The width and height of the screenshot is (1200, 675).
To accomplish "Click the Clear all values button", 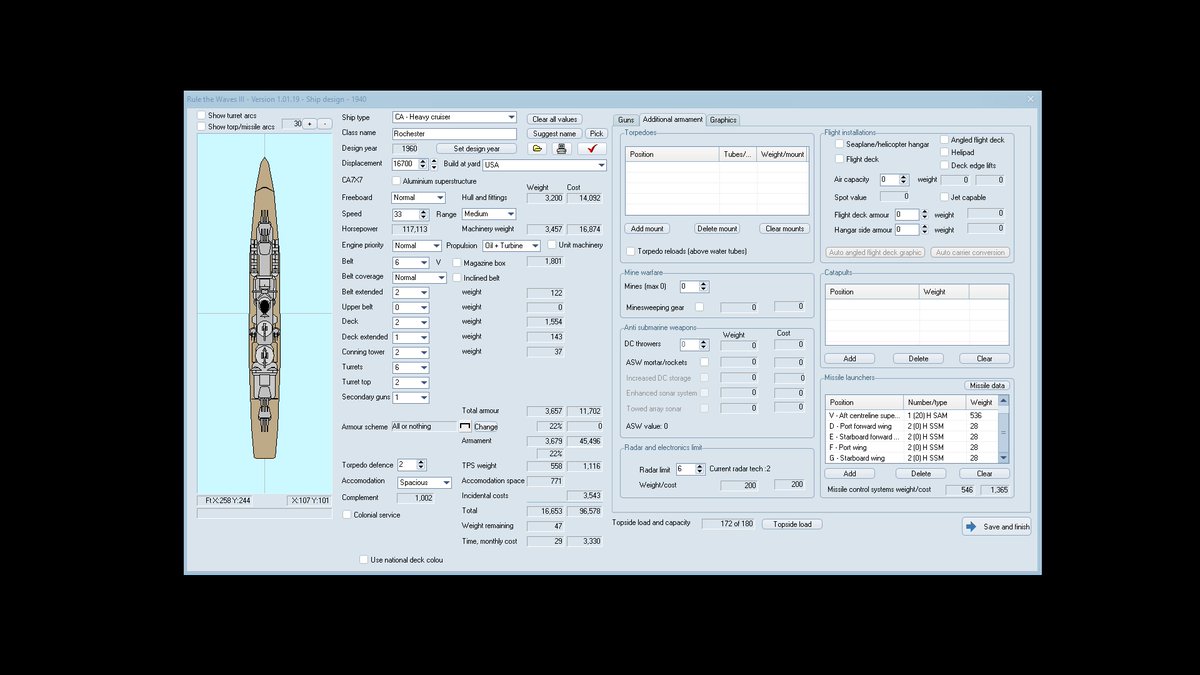I will point(555,119).
